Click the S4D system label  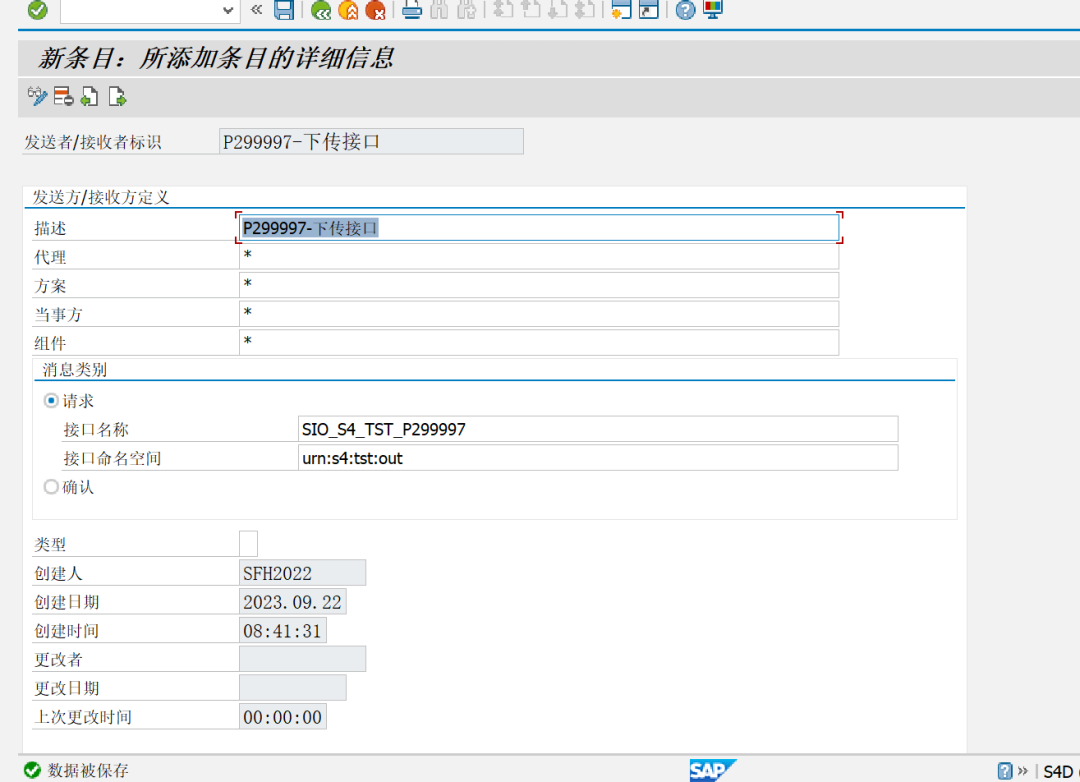1058,771
